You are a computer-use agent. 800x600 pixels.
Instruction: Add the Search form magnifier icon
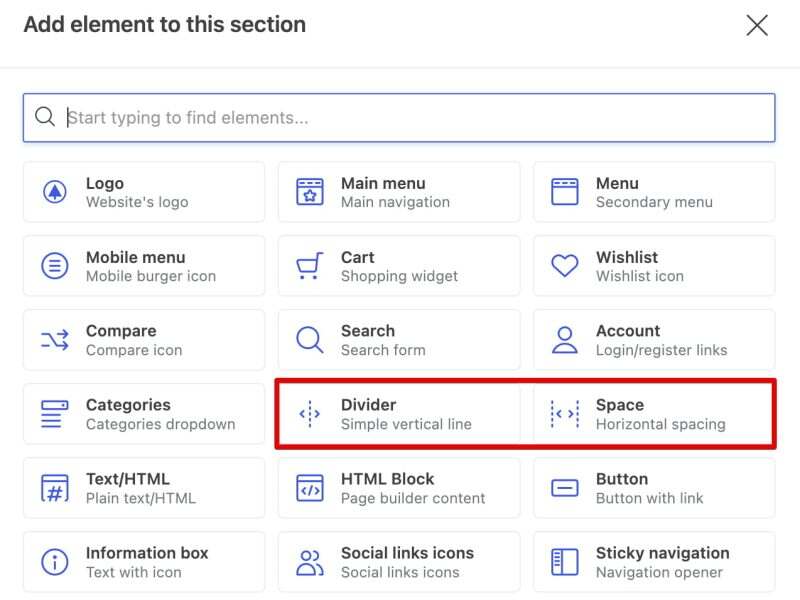(310, 340)
